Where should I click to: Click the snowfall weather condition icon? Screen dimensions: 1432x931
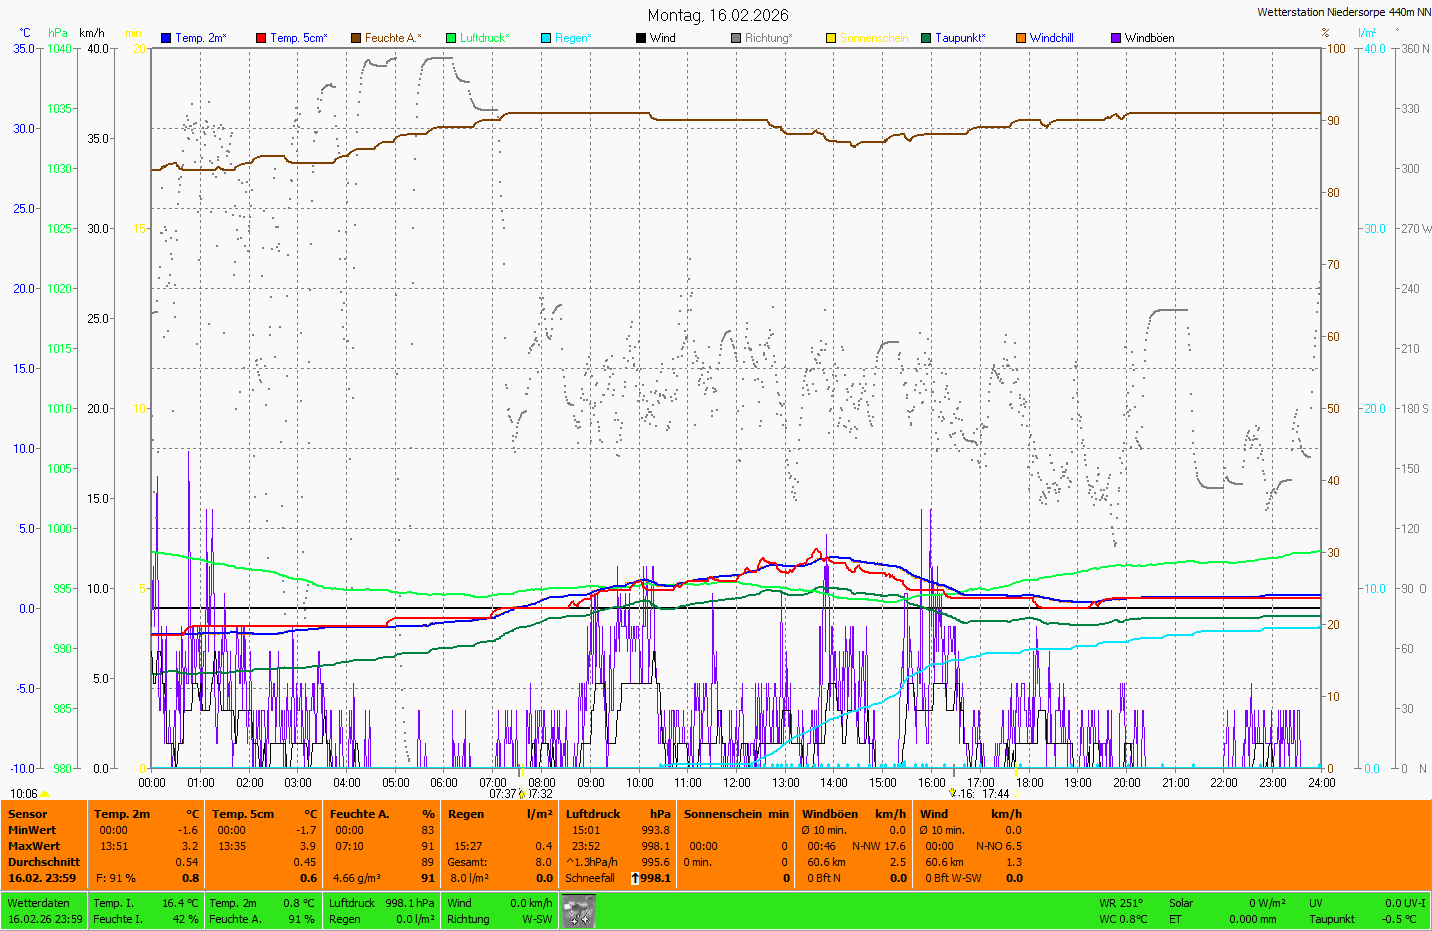[x=578, y=911]
